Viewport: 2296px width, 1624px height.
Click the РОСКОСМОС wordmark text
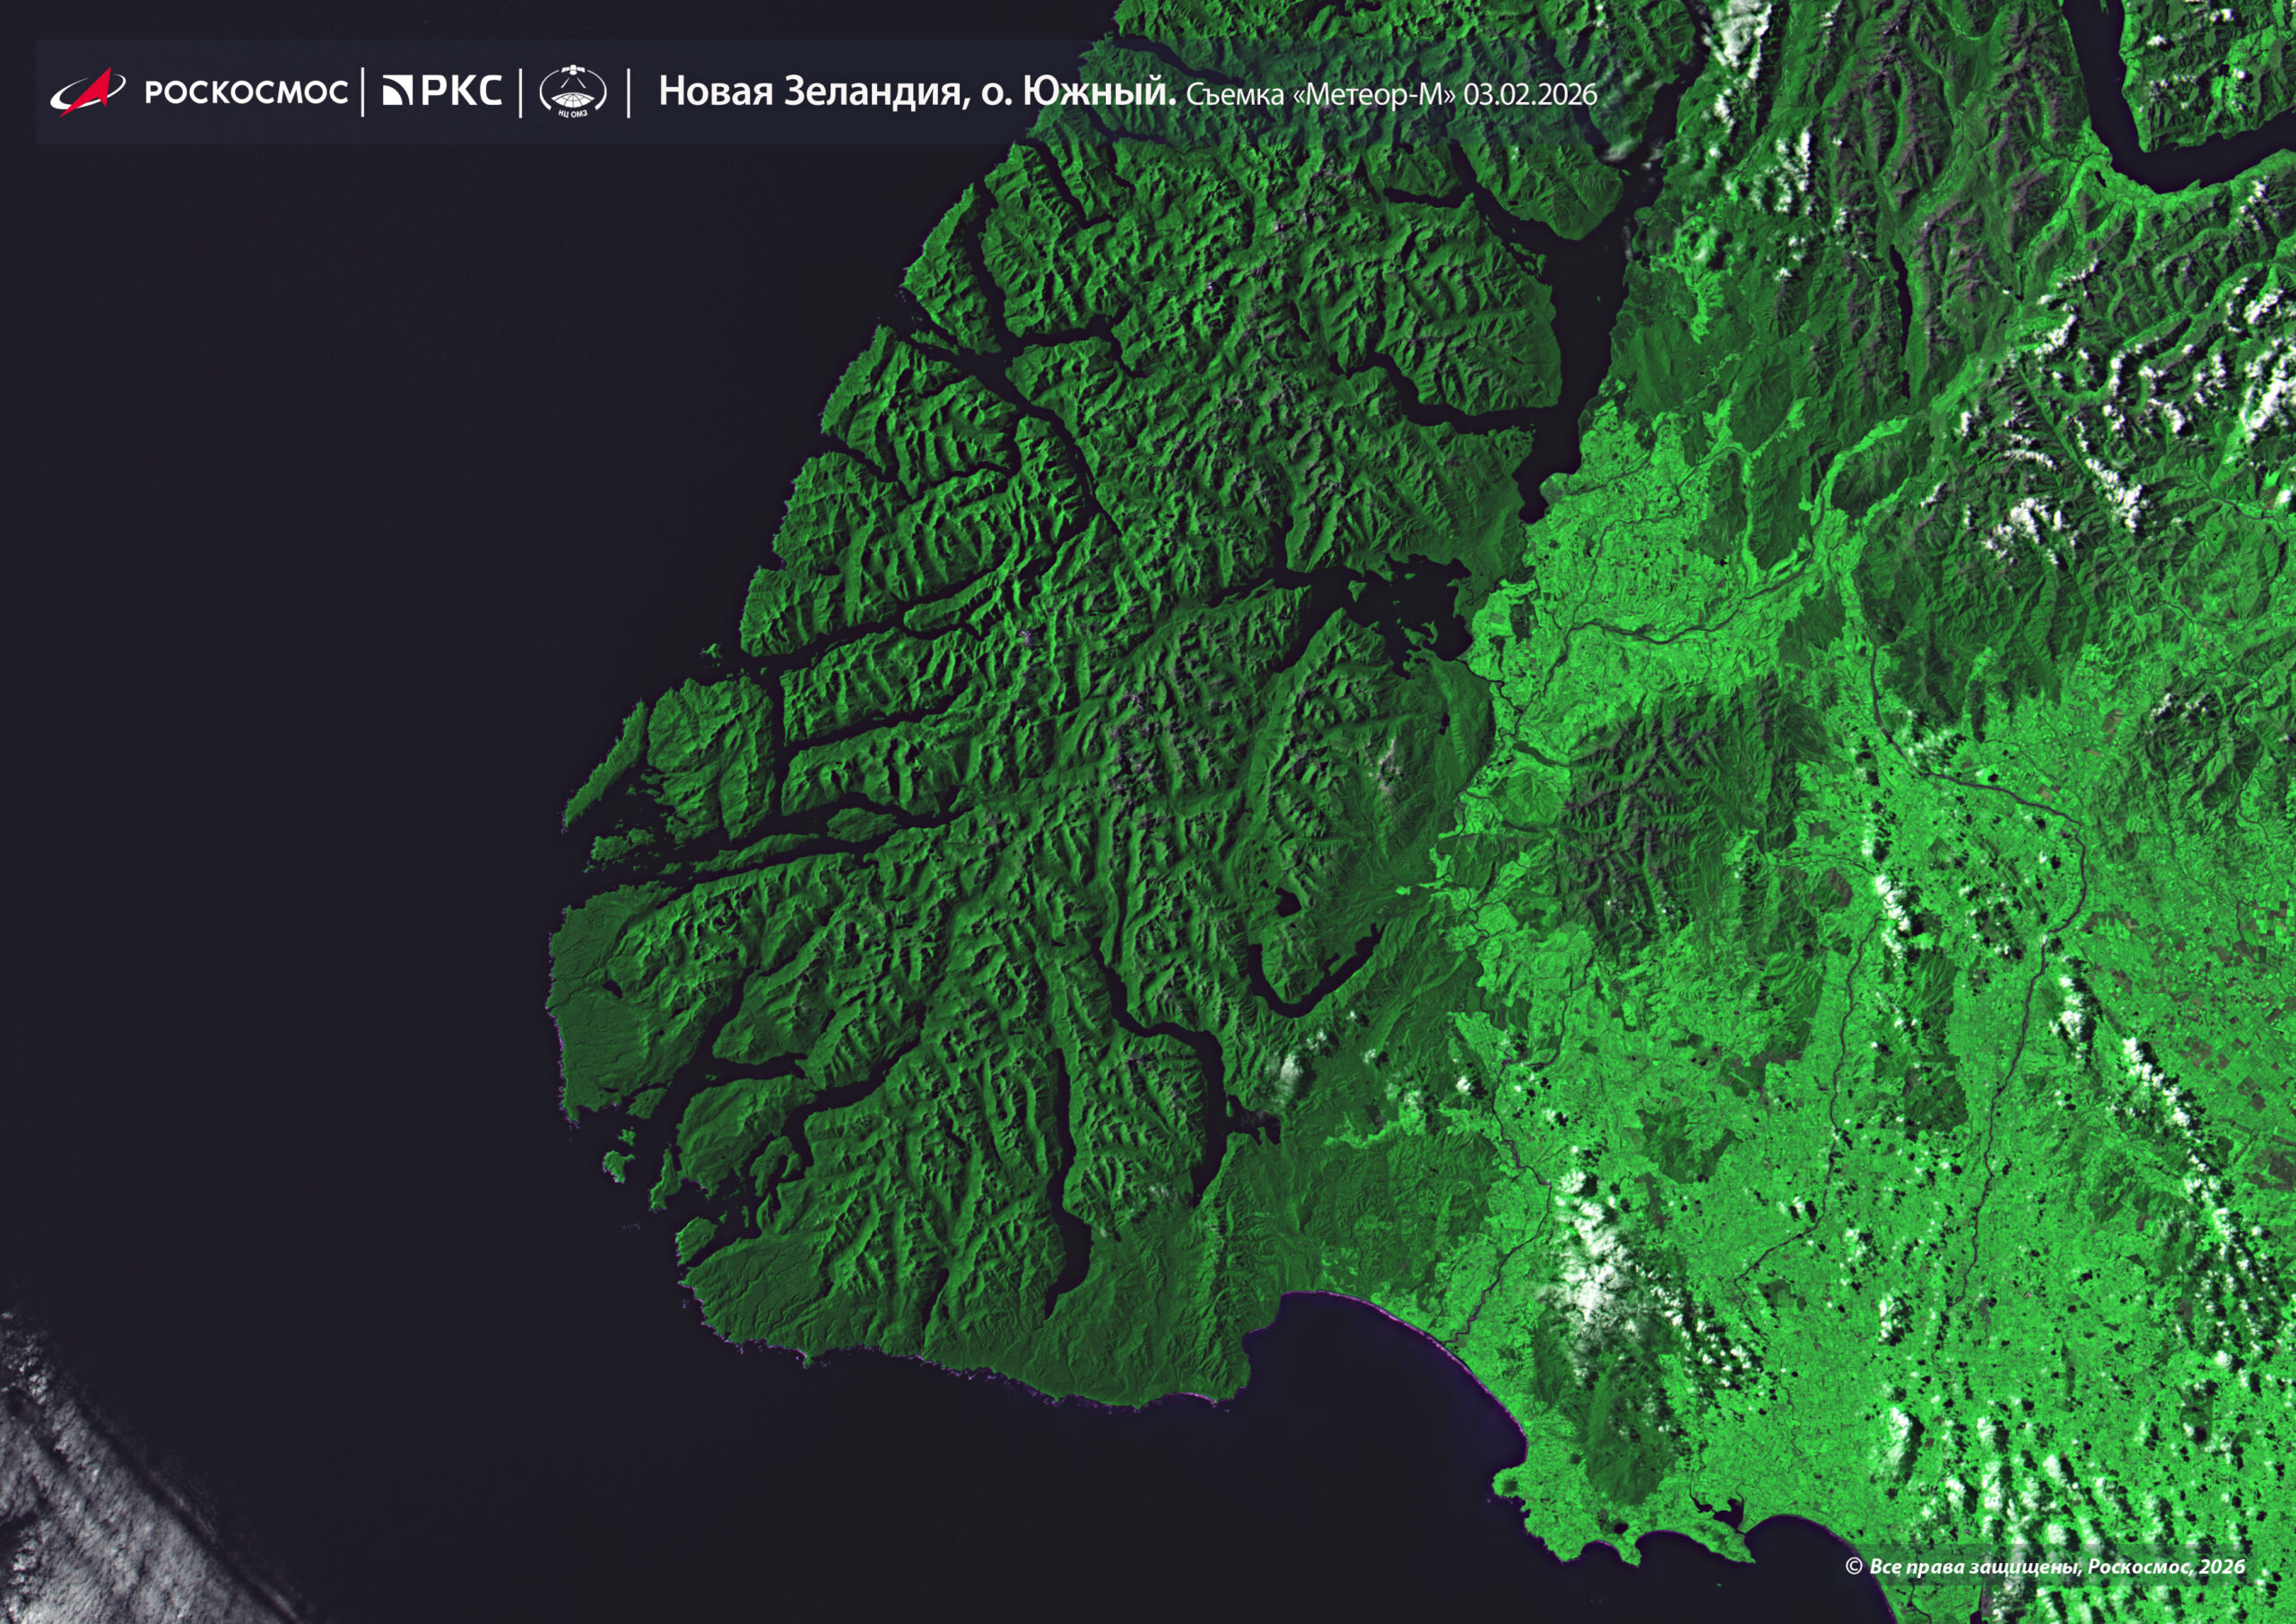click(x=246, y=92)
